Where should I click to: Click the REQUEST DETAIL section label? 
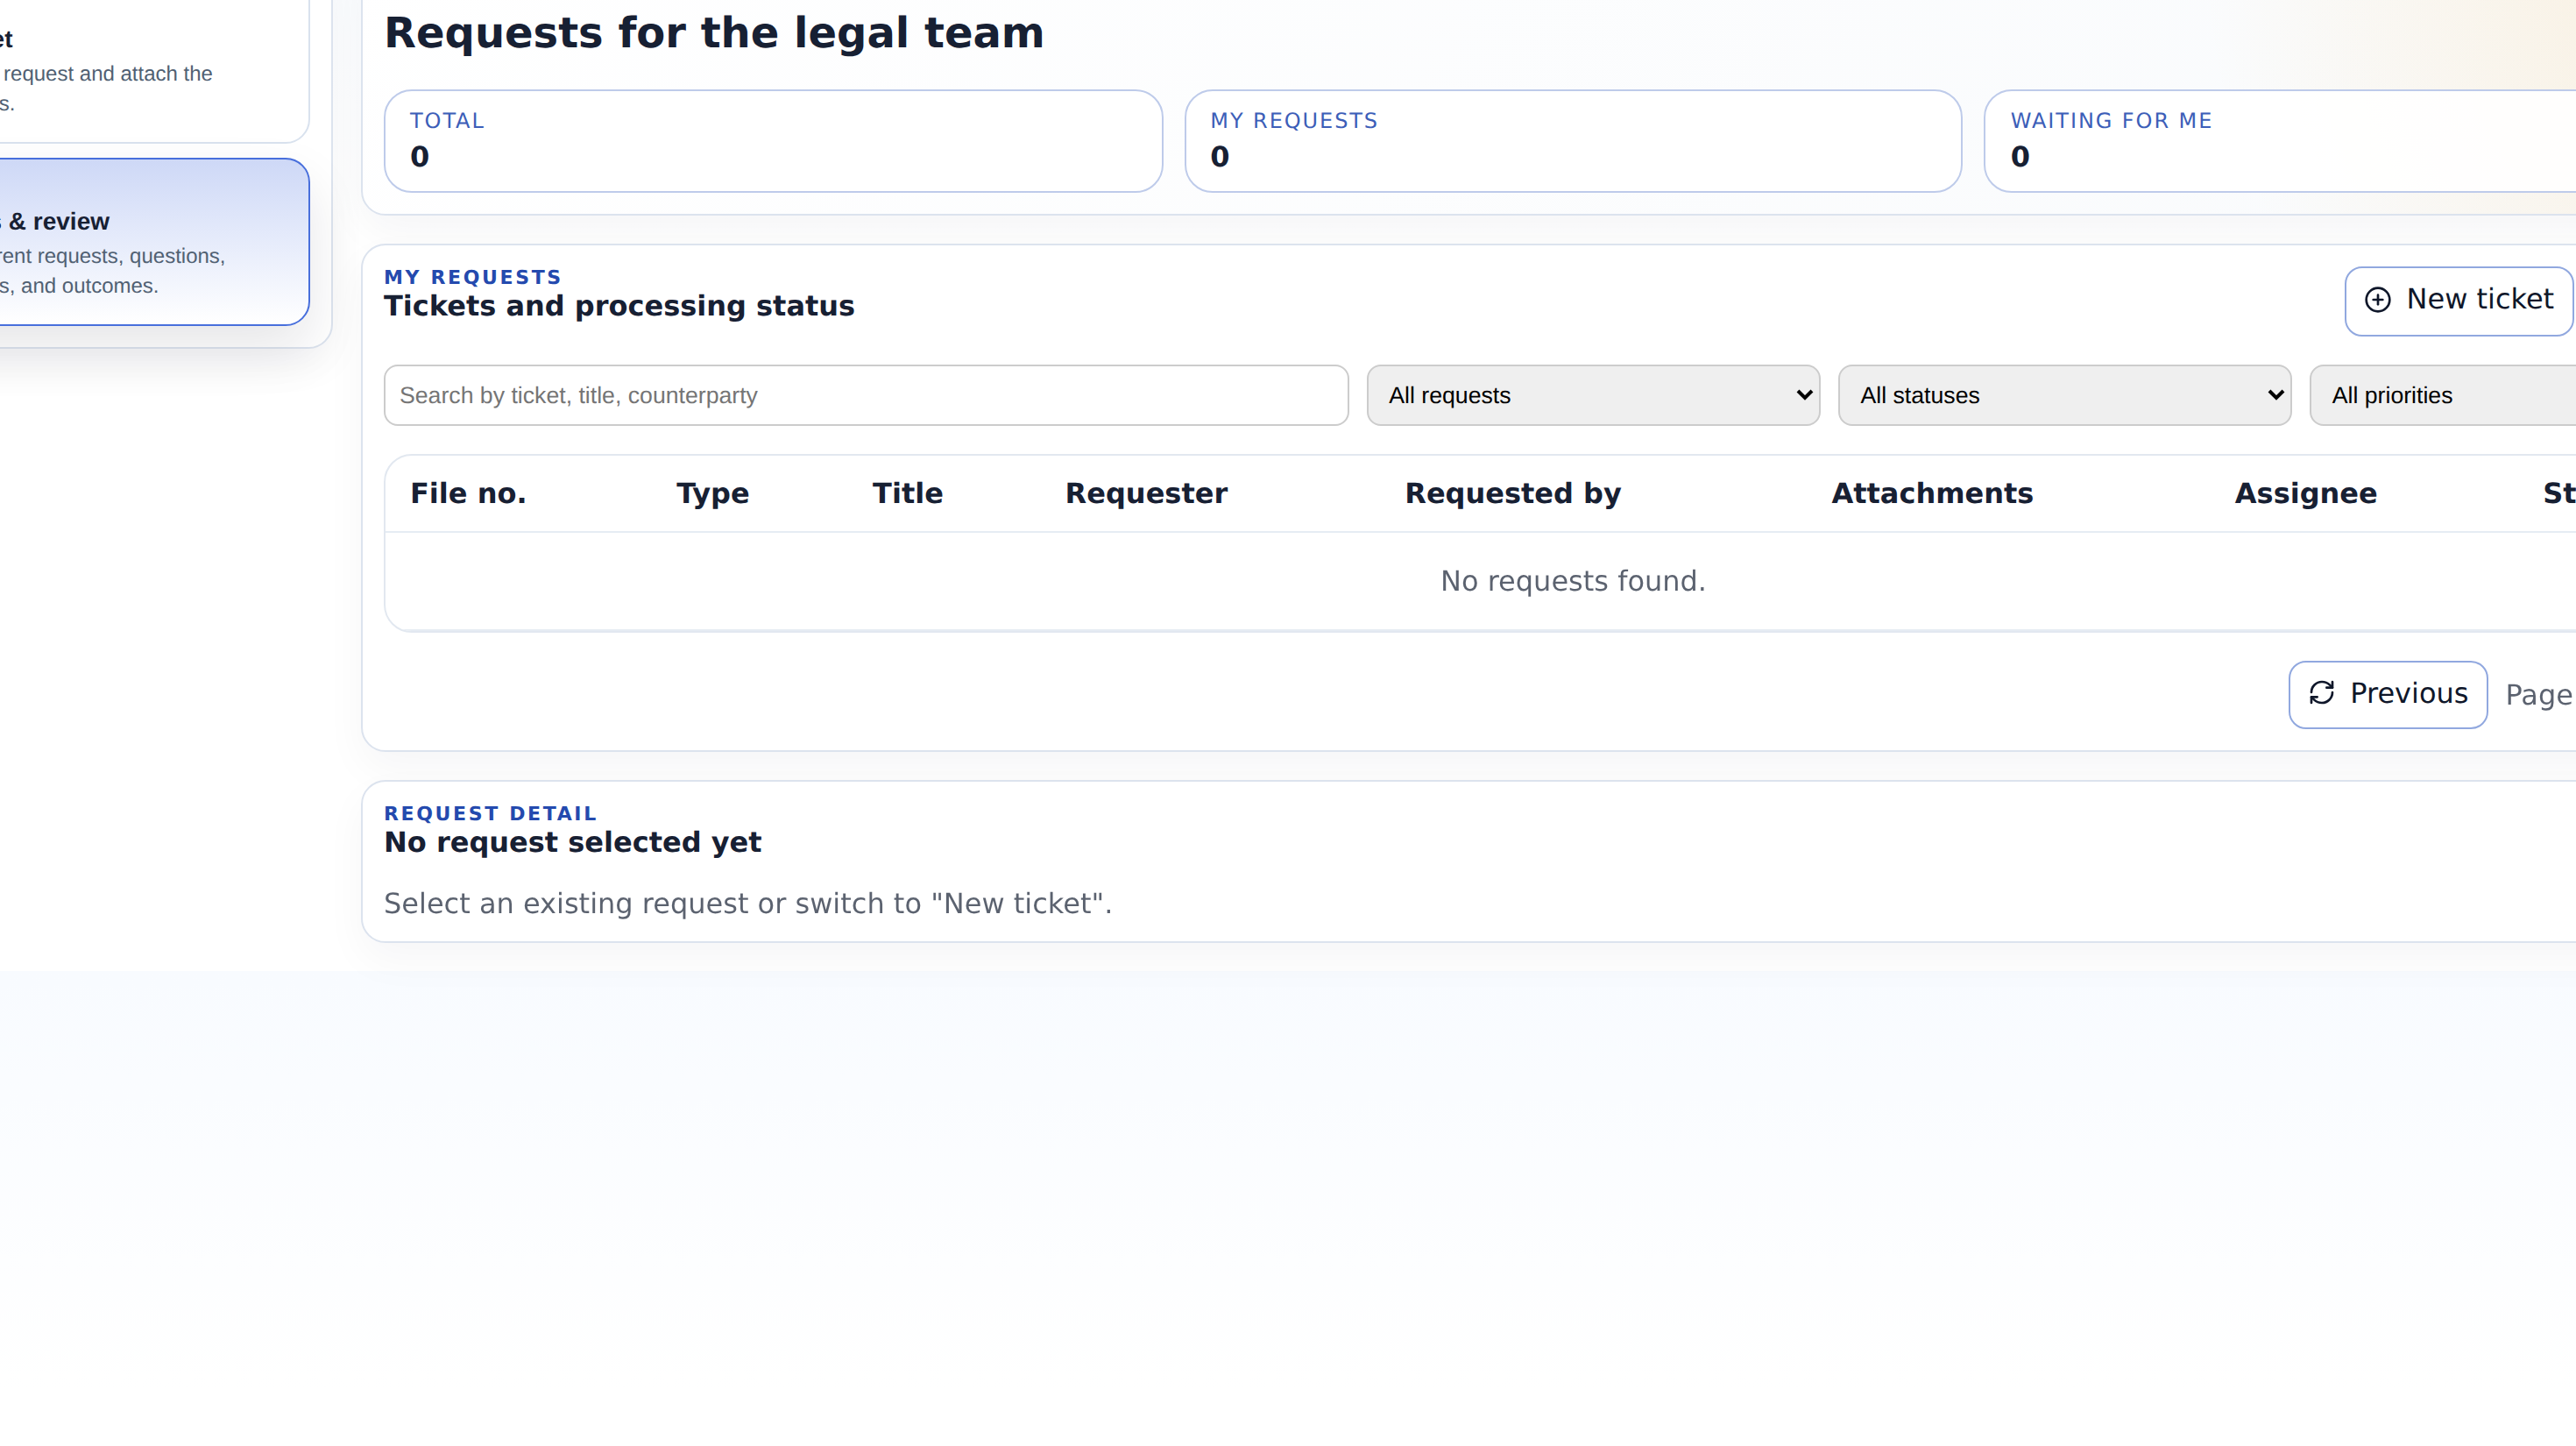[x=490, y=813]
